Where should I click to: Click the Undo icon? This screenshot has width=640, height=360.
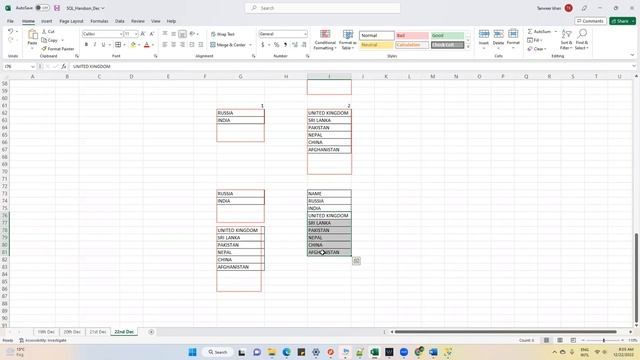(11, 31)
